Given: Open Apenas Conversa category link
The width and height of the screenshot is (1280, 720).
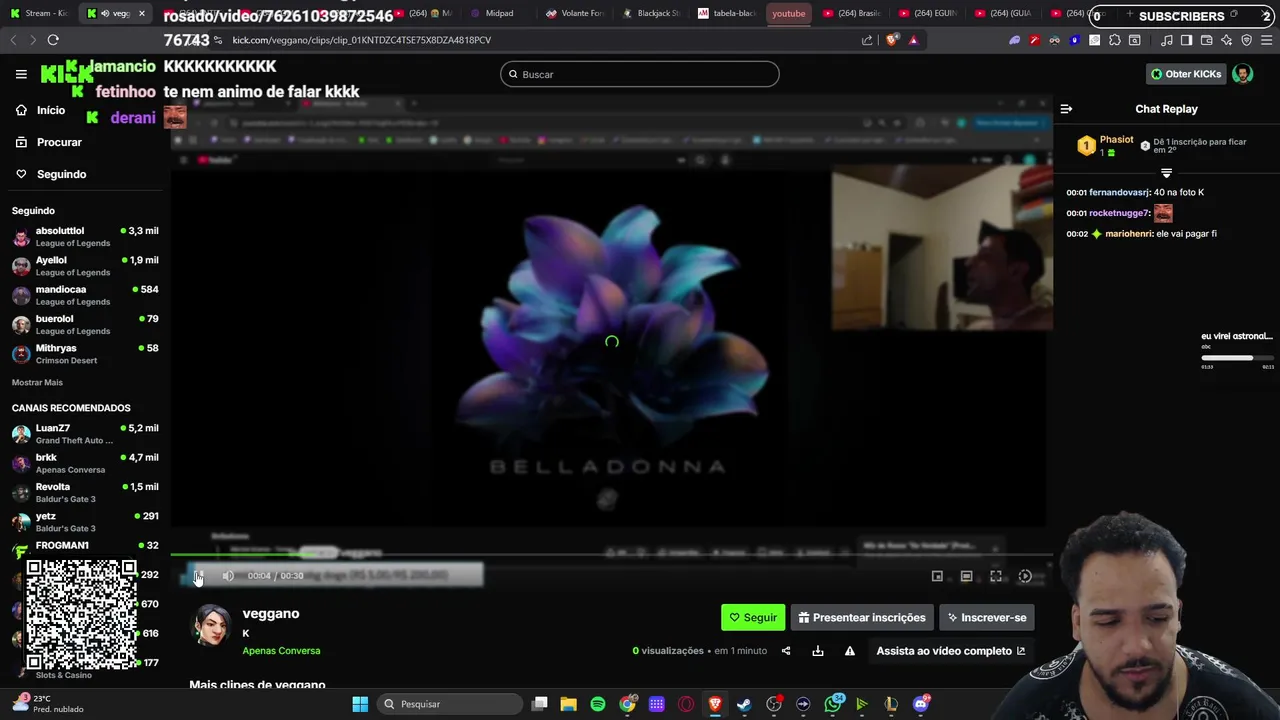Looking at the screenshot, I should [281, 651].
